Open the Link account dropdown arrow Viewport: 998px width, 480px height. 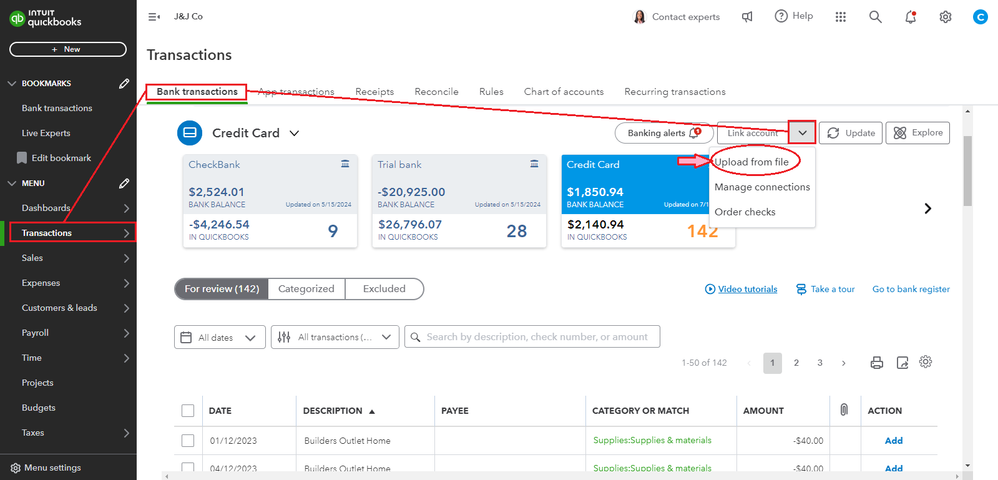pos(802,133)
